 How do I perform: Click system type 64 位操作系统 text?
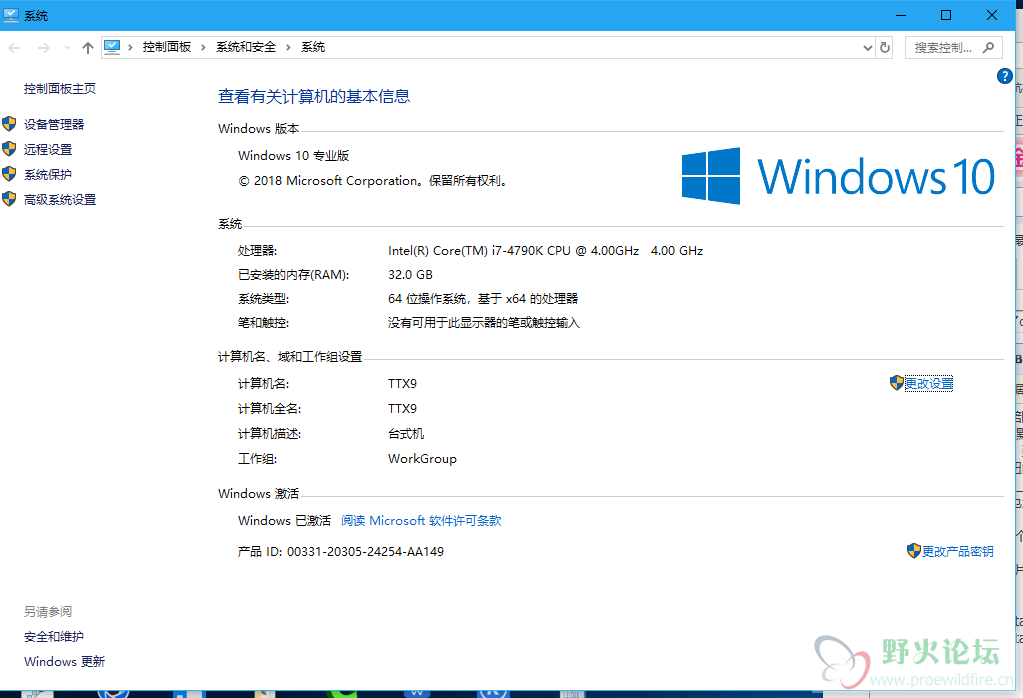pos(483,299)
